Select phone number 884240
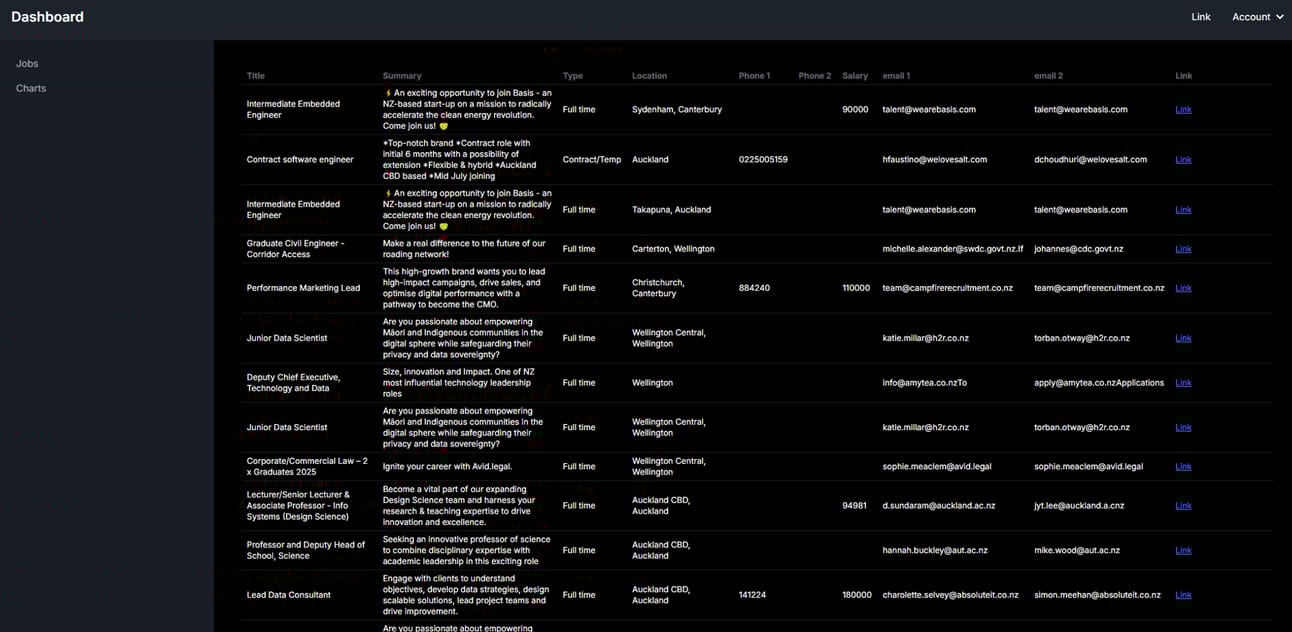This screenshot has height=632, width=1292. pyautogui.click(x=754, y=288)
